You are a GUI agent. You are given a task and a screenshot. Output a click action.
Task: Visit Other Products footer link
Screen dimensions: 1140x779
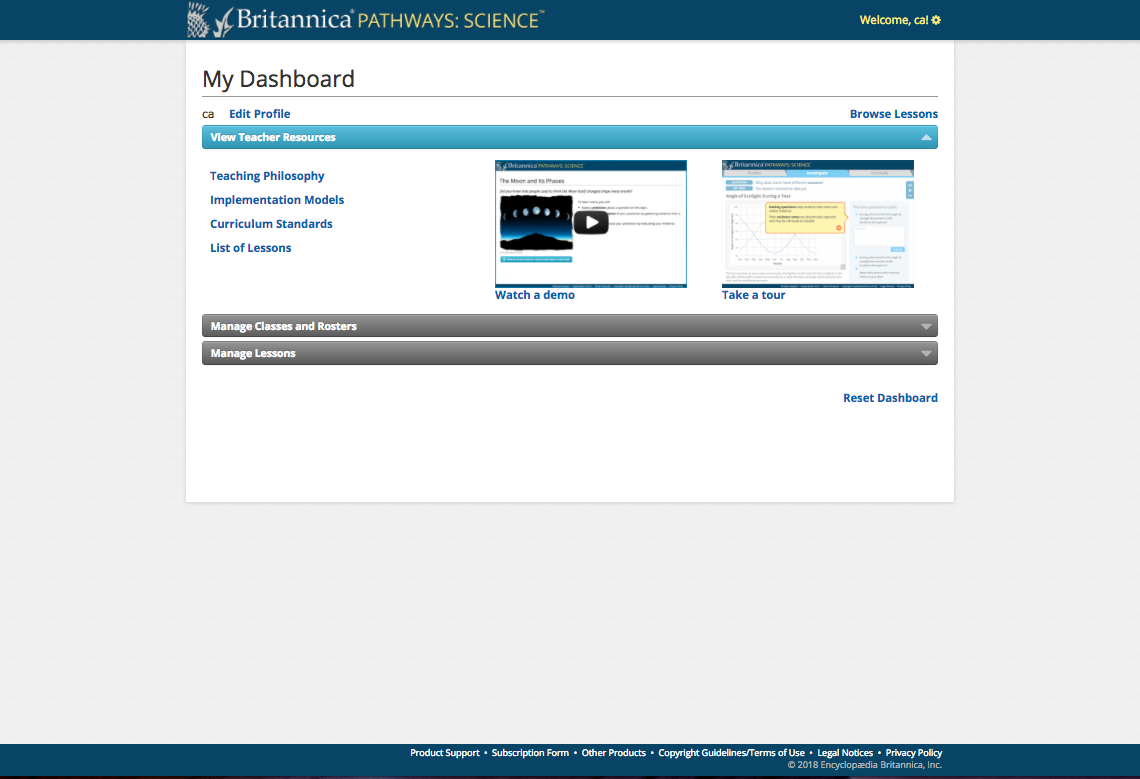(x=614, y=753)
